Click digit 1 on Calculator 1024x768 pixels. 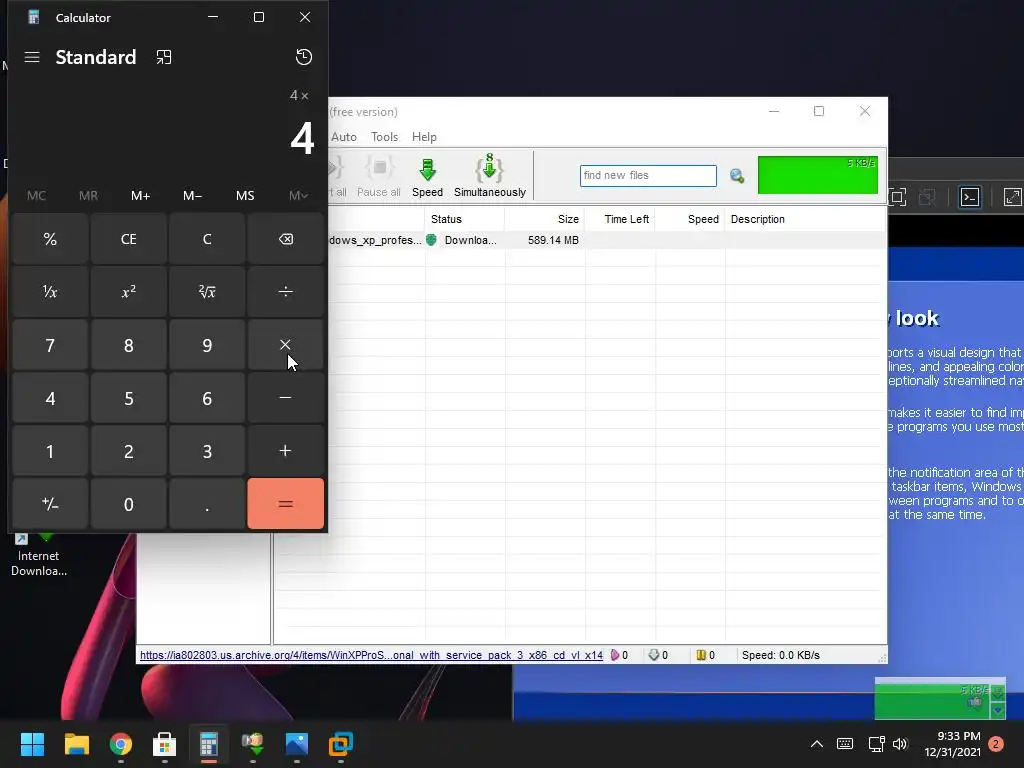(50, 451)
